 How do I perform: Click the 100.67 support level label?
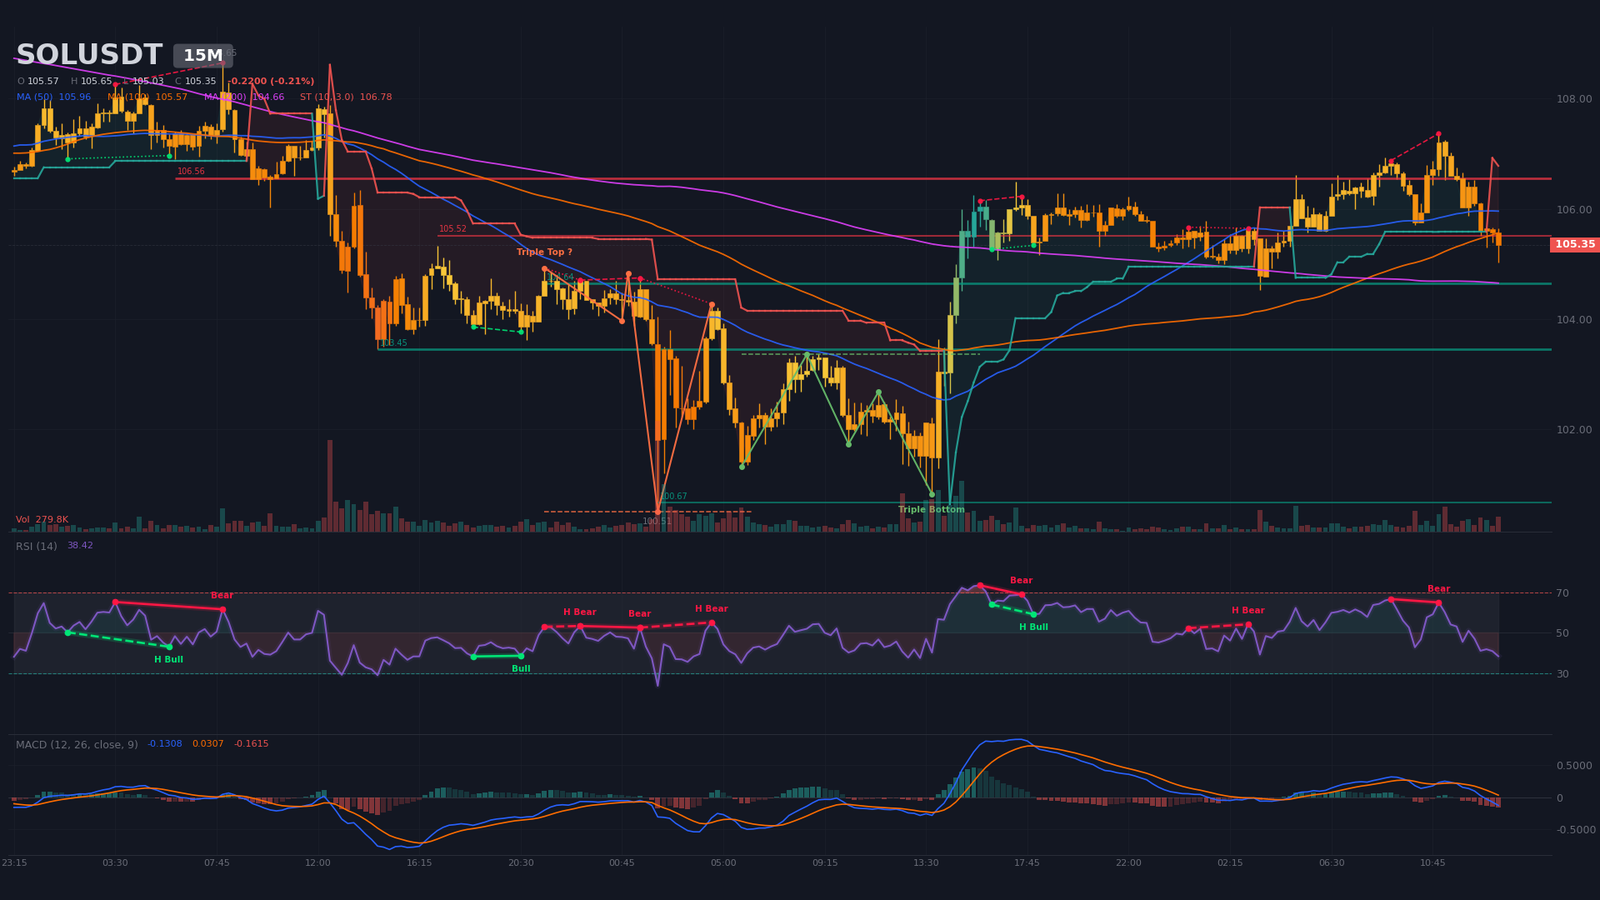point(674,497)
